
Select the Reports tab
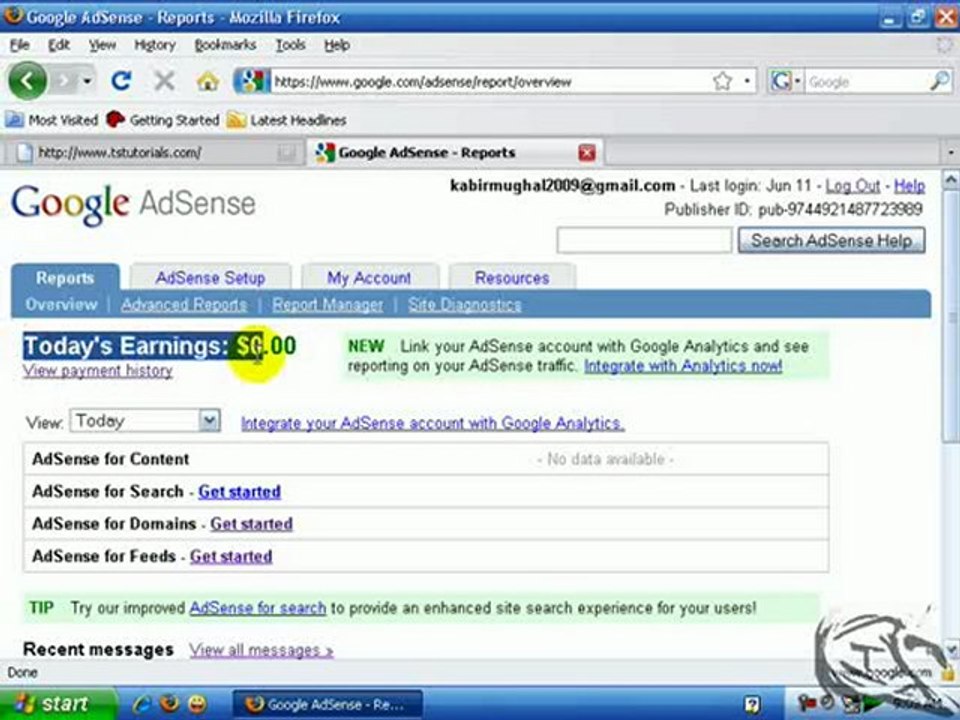[65, 278]
